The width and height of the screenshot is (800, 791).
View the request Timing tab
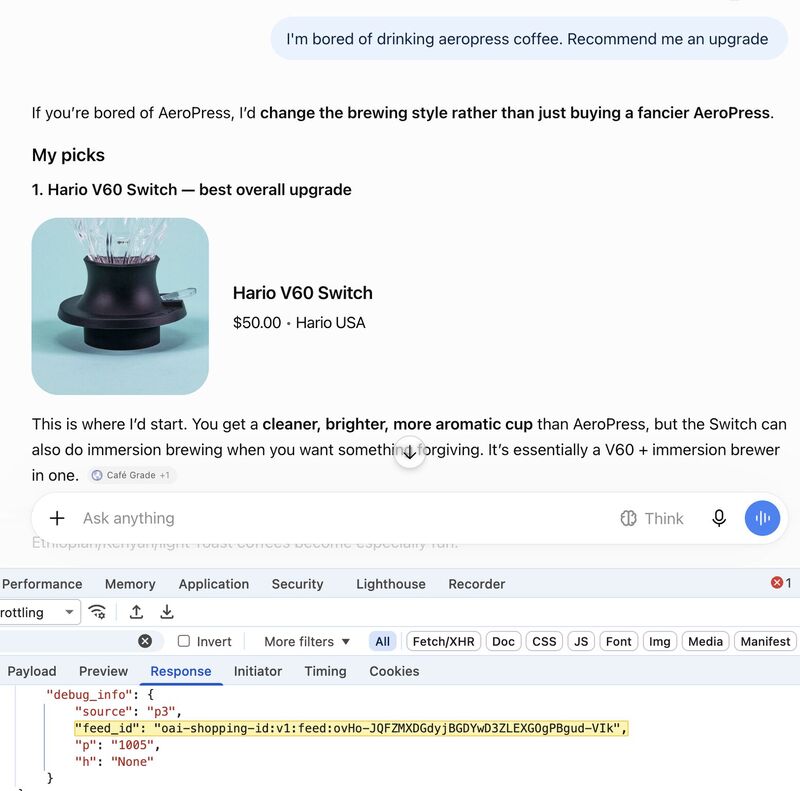[325, 671]
